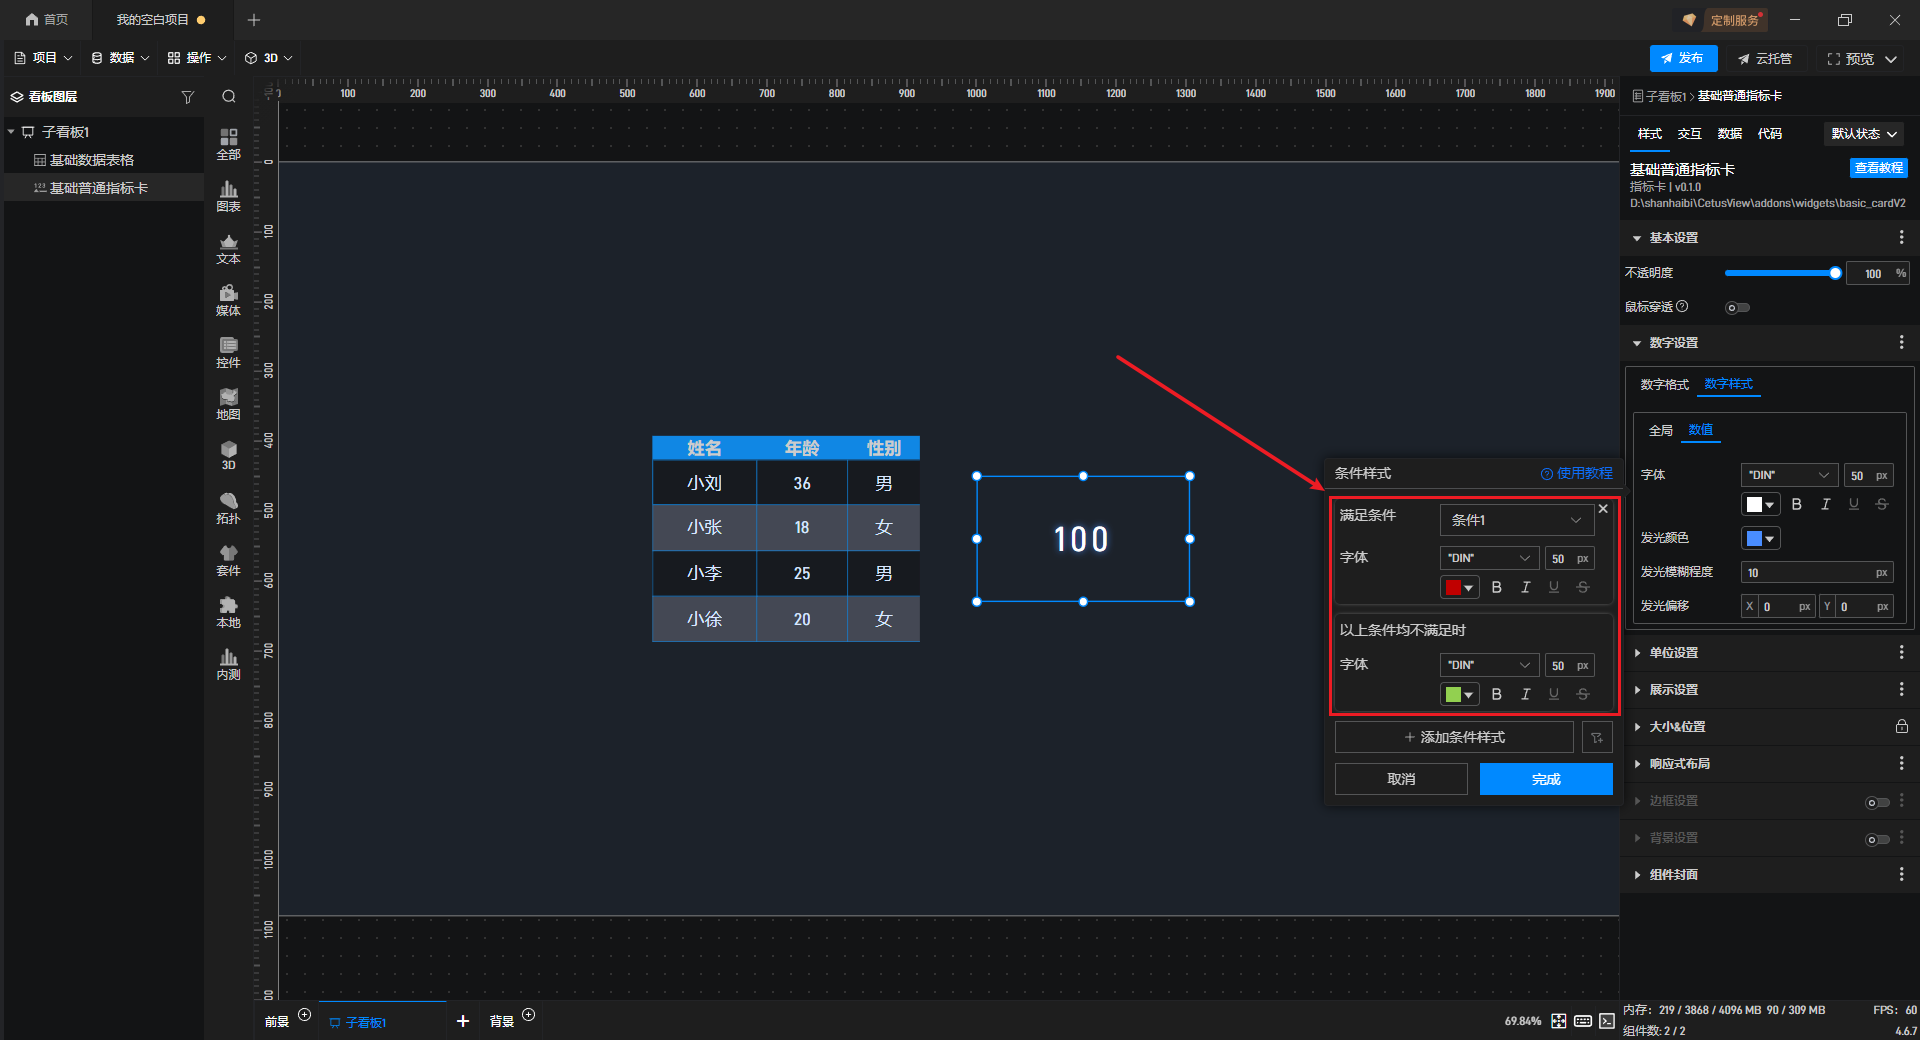
Task: Open the 拓扑 (topology) component category
Action: click(228, 508)
